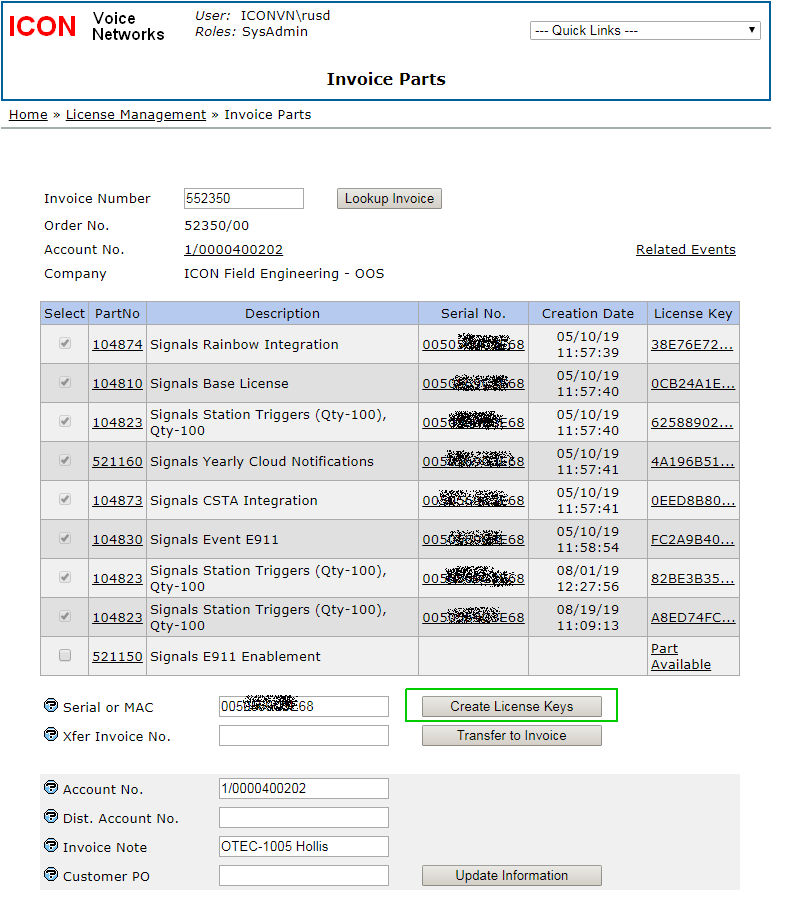Click the Invoice Note input field
The width and height of the screenshot is (796, 900).
[x=304, y=847]
